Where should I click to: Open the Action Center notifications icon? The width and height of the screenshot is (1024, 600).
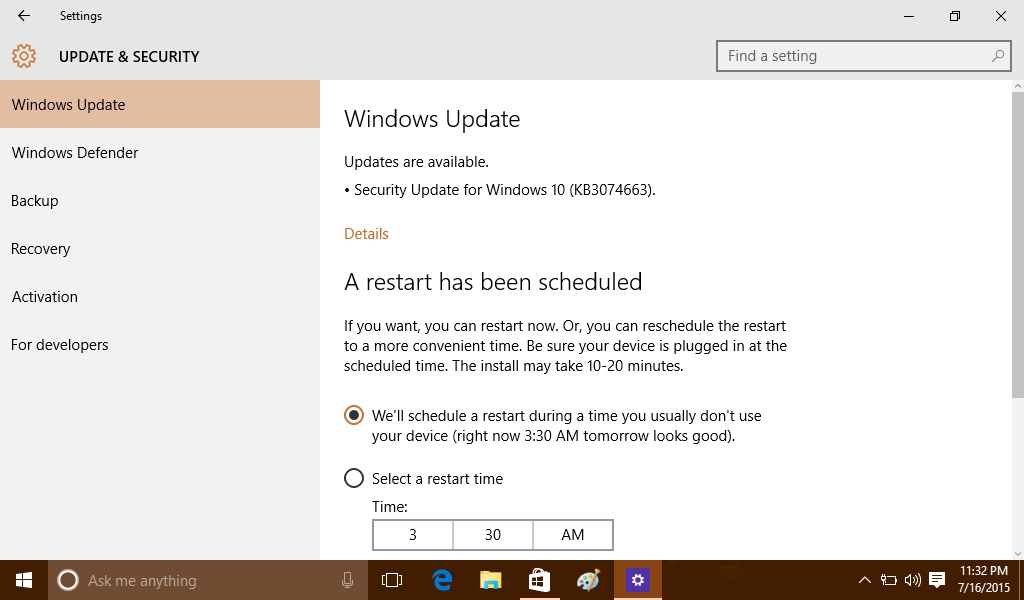click(937, 580)
